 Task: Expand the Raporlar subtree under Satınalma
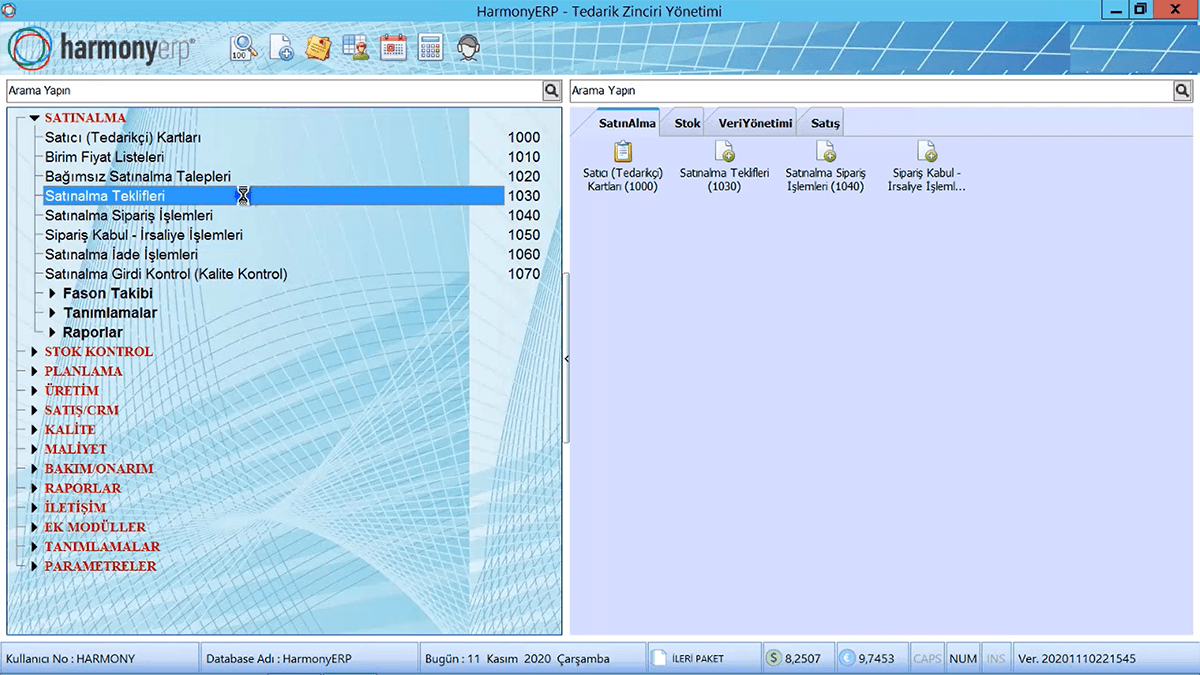[53, 332]
